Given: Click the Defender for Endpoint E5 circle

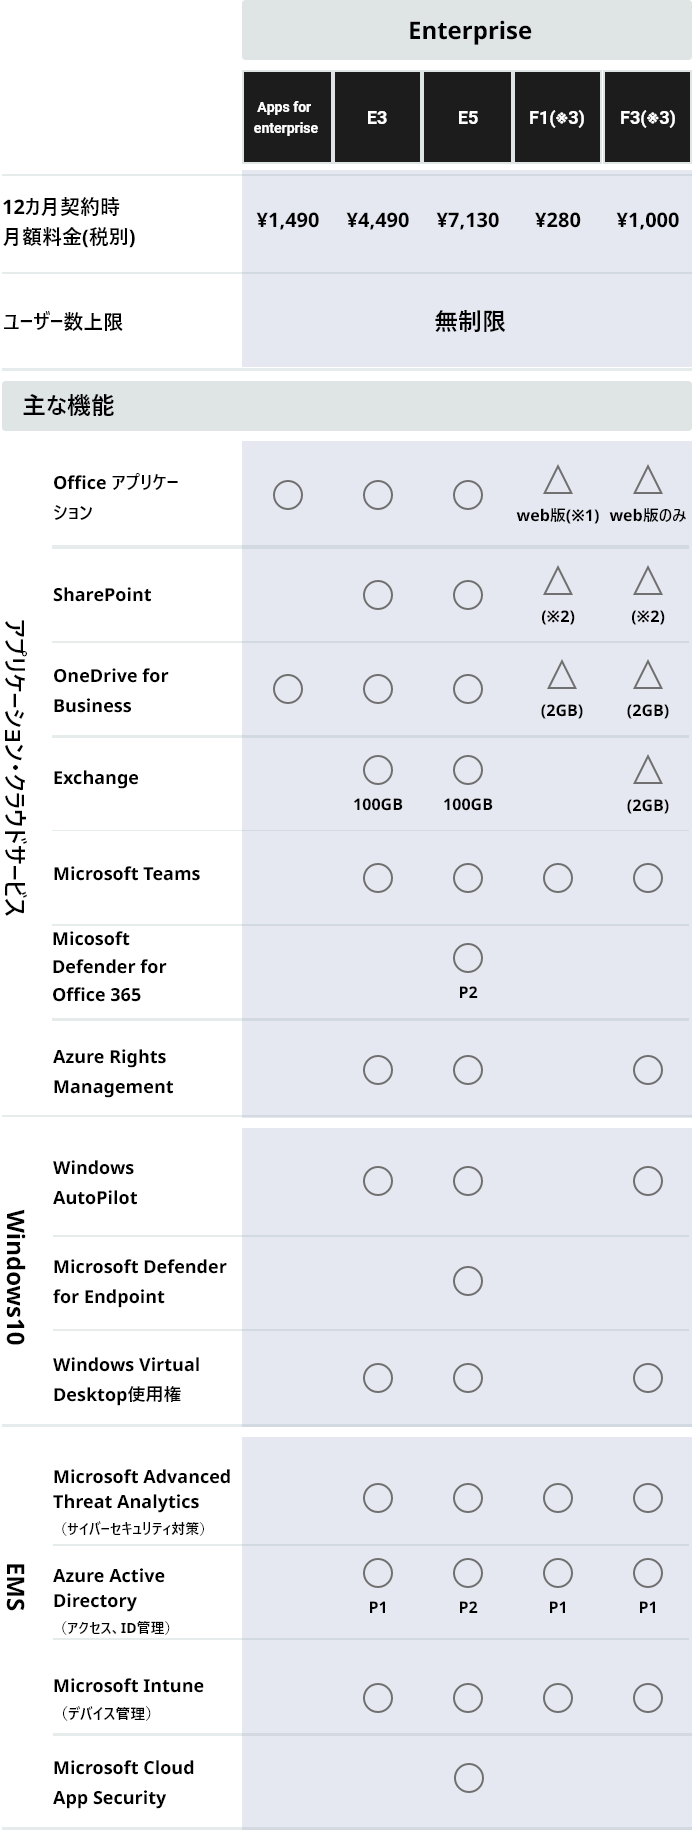Looking at the screenshot, I should coord(468,1281).
